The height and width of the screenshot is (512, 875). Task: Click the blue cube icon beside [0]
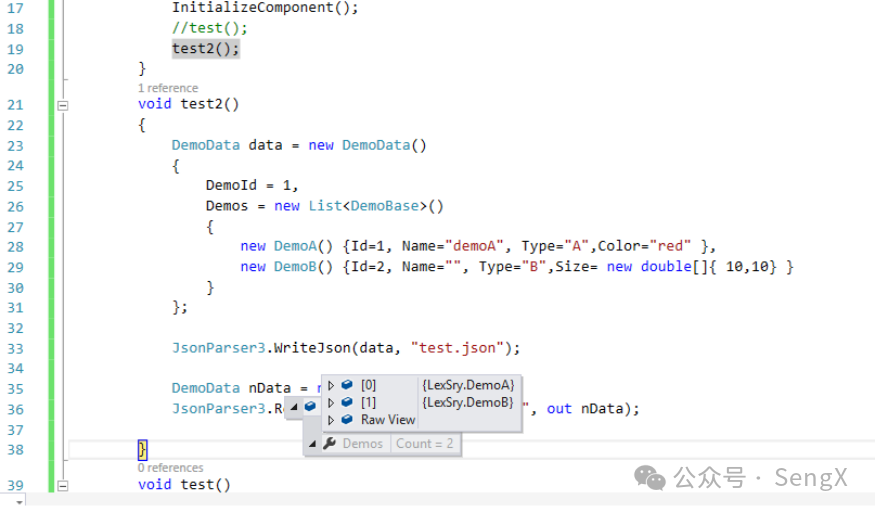pos(347,385)
